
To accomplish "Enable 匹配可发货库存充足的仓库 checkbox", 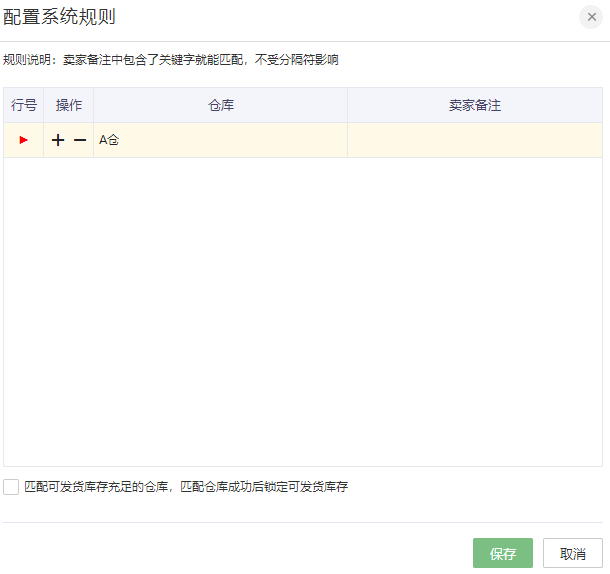I will click(x=11, y=487).
